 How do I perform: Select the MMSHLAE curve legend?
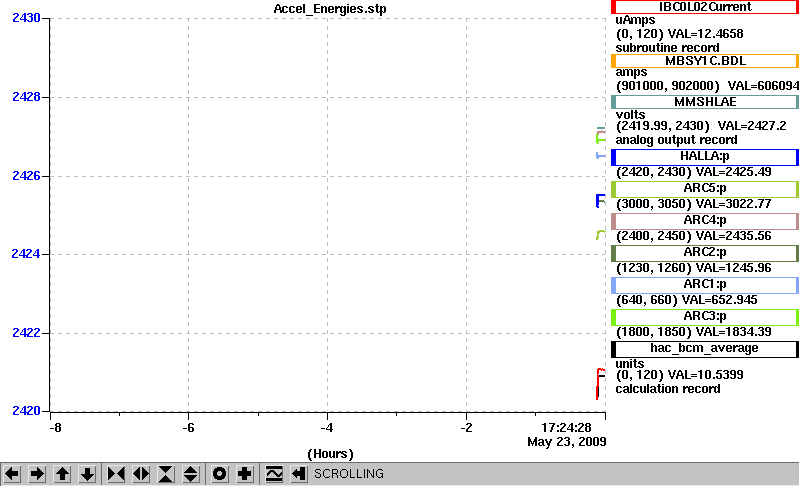click(x=705, y=102)
